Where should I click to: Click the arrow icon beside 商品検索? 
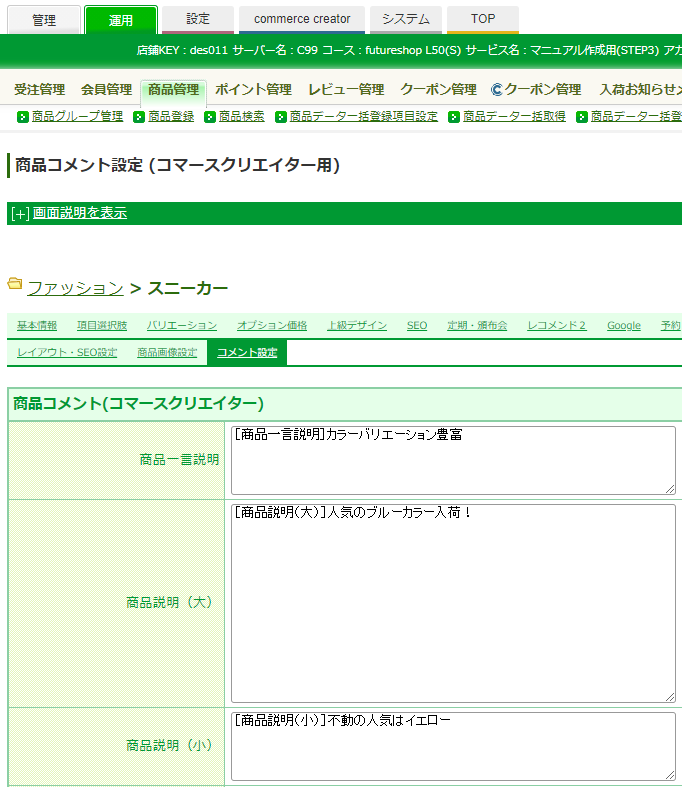point(210,117)
